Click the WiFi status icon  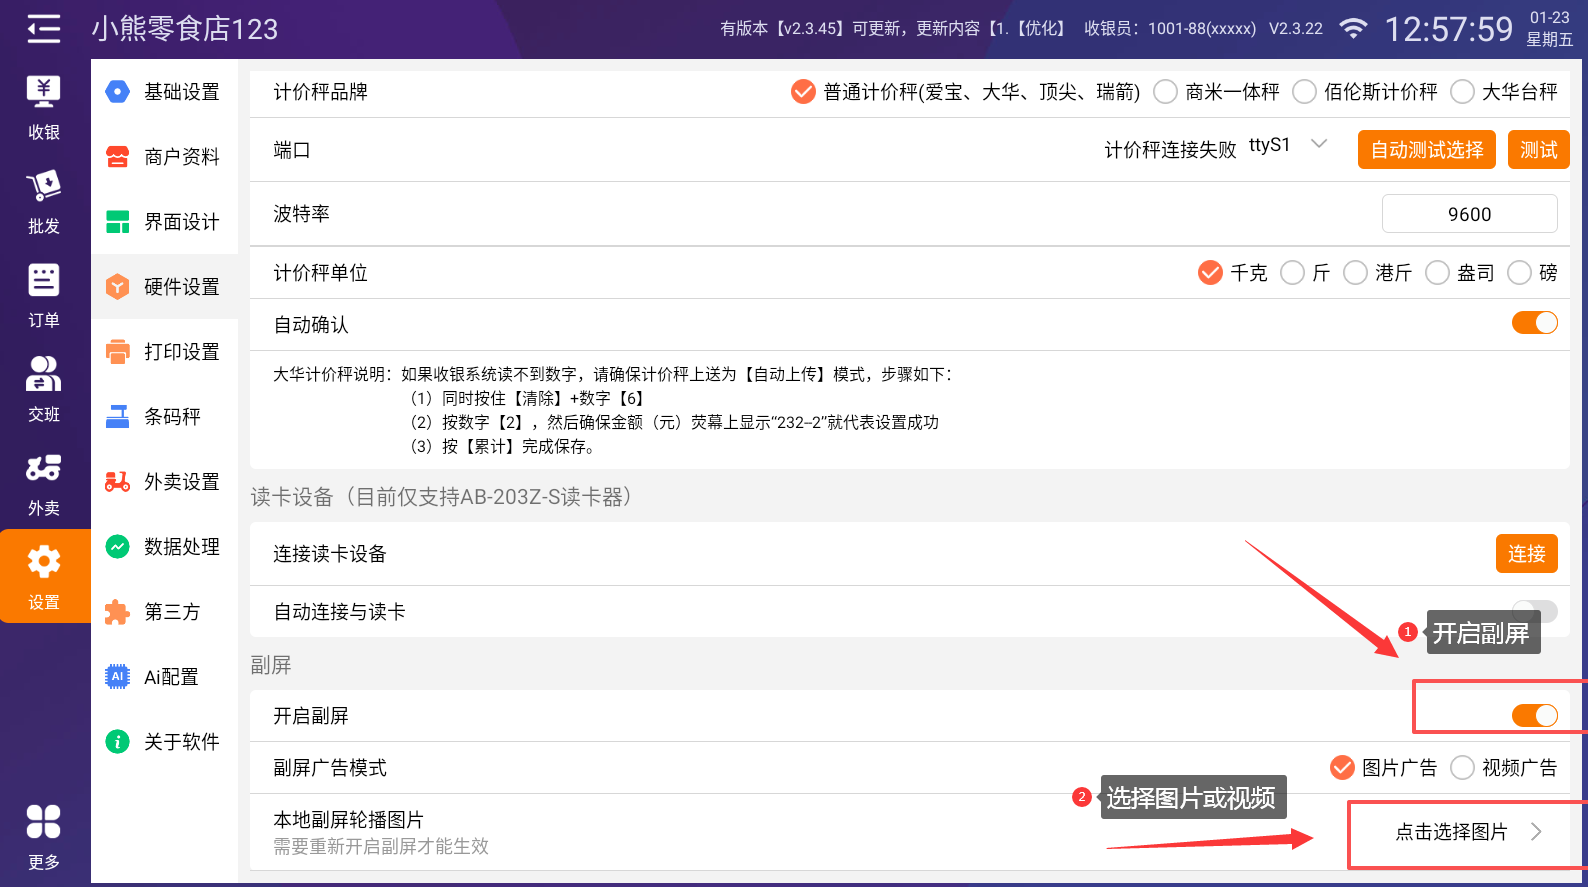coord(1353,29)
